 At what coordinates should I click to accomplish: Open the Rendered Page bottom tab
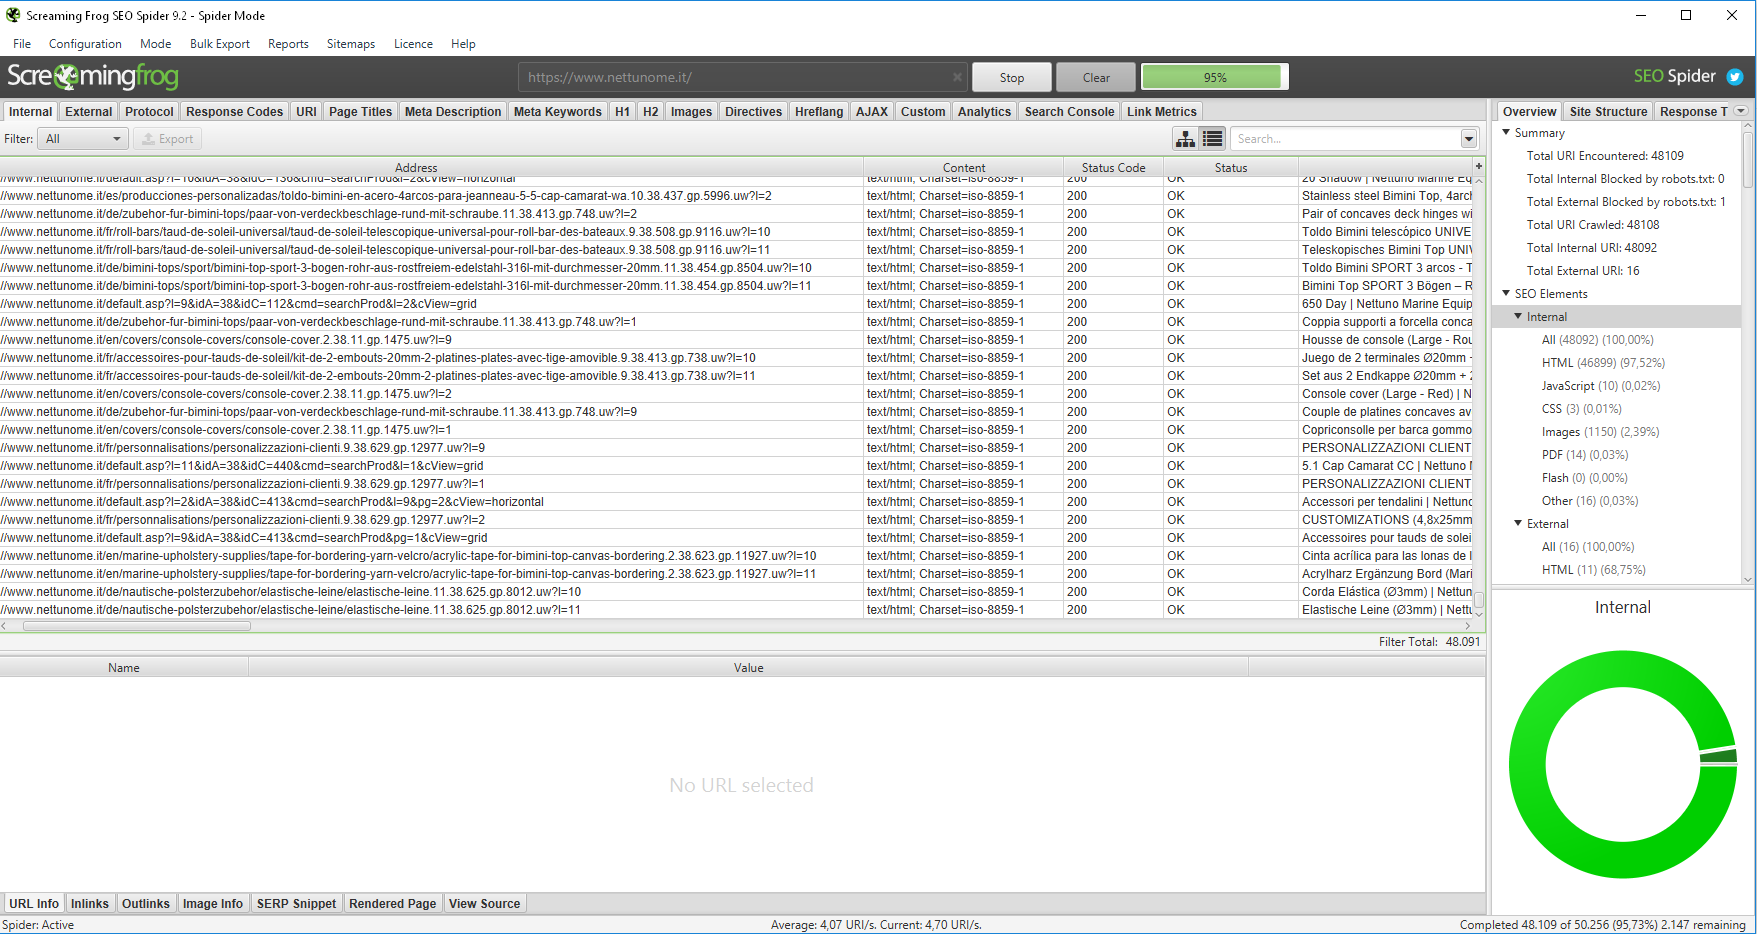[x=392, y=904]
